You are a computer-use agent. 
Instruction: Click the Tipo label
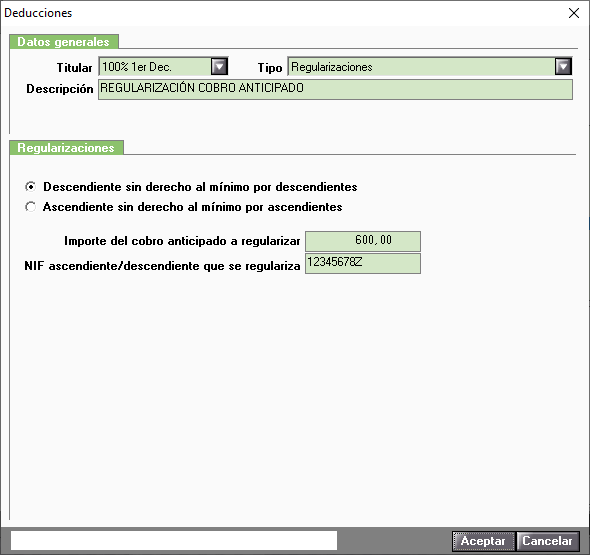270,68
